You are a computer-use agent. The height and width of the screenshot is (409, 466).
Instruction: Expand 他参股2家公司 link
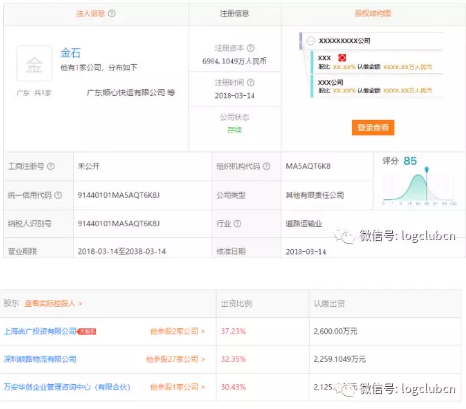(x=178, y=331)
